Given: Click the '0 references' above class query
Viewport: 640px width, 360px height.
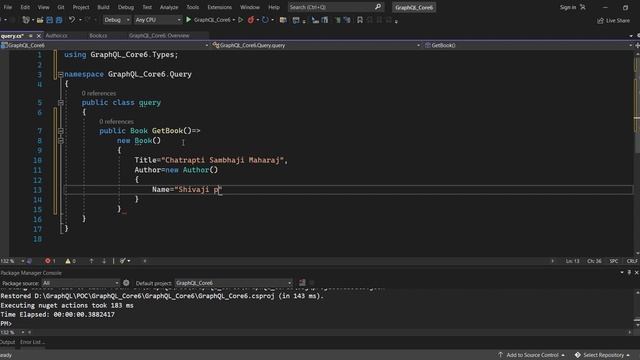Looking at the screenshot, I should (x=98, y=93).
